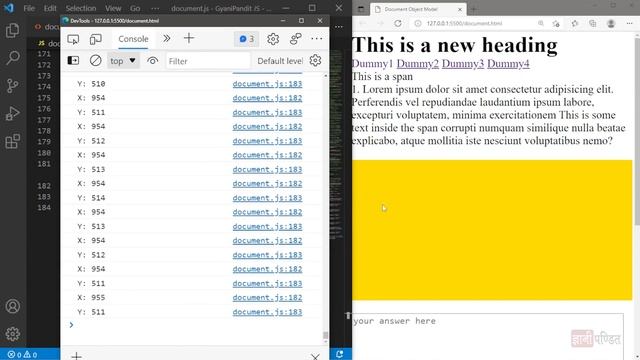The width and height of the screenshot is (640, 360).
Task: Click the Dummy2 link on page
Action: coord(418,64)
